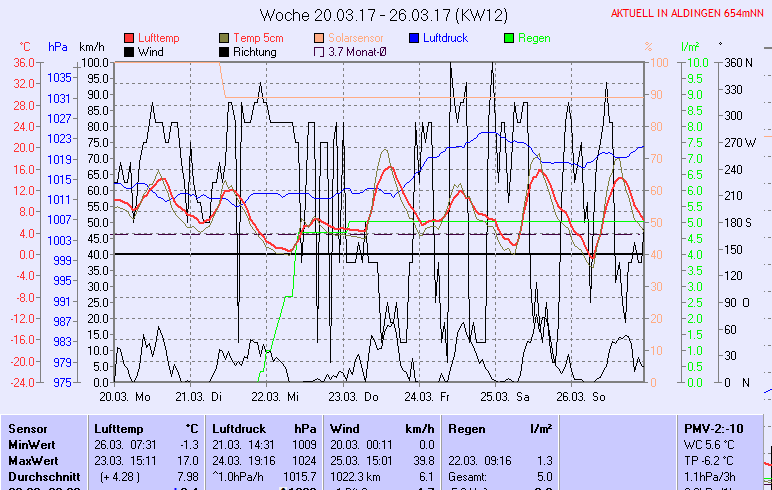Click the Luftdruck hPa table header
The image size is (772, 490).
[x=257, y=429]
